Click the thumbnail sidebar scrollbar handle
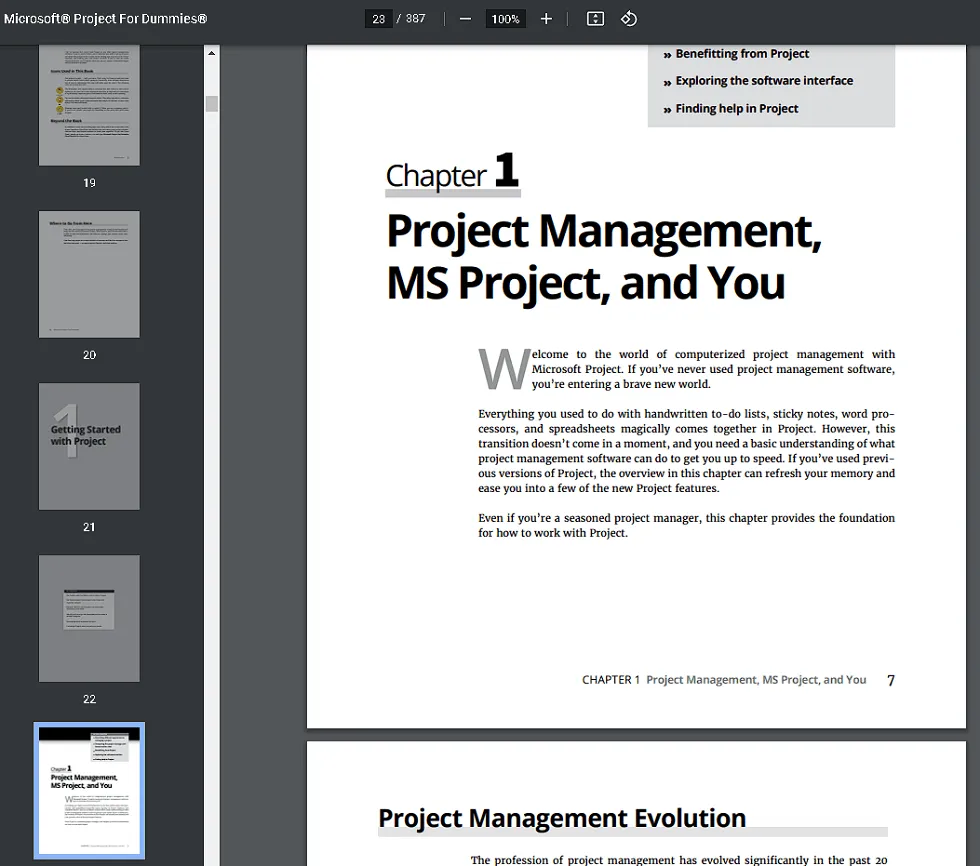 point(211,104)
